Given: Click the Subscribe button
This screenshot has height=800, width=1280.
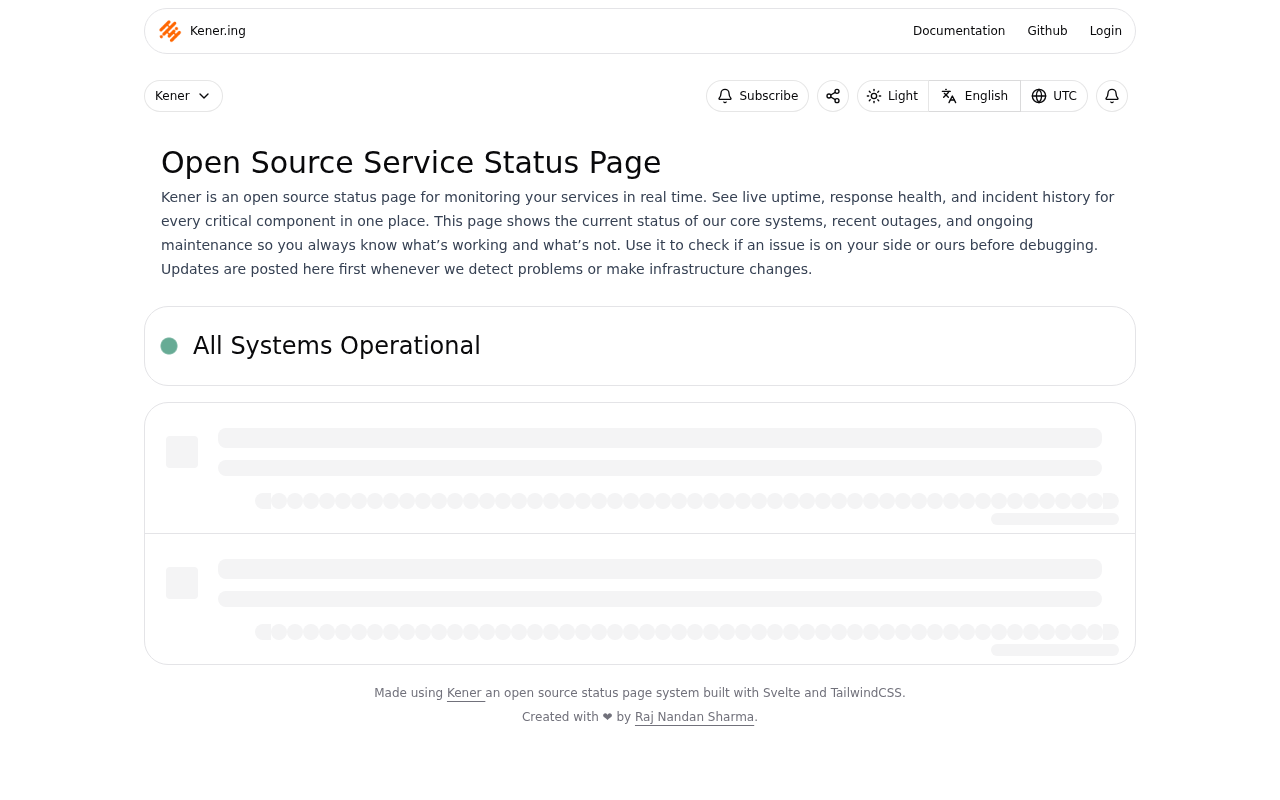Looking at the screenshot, I should [x=757, y=95].
